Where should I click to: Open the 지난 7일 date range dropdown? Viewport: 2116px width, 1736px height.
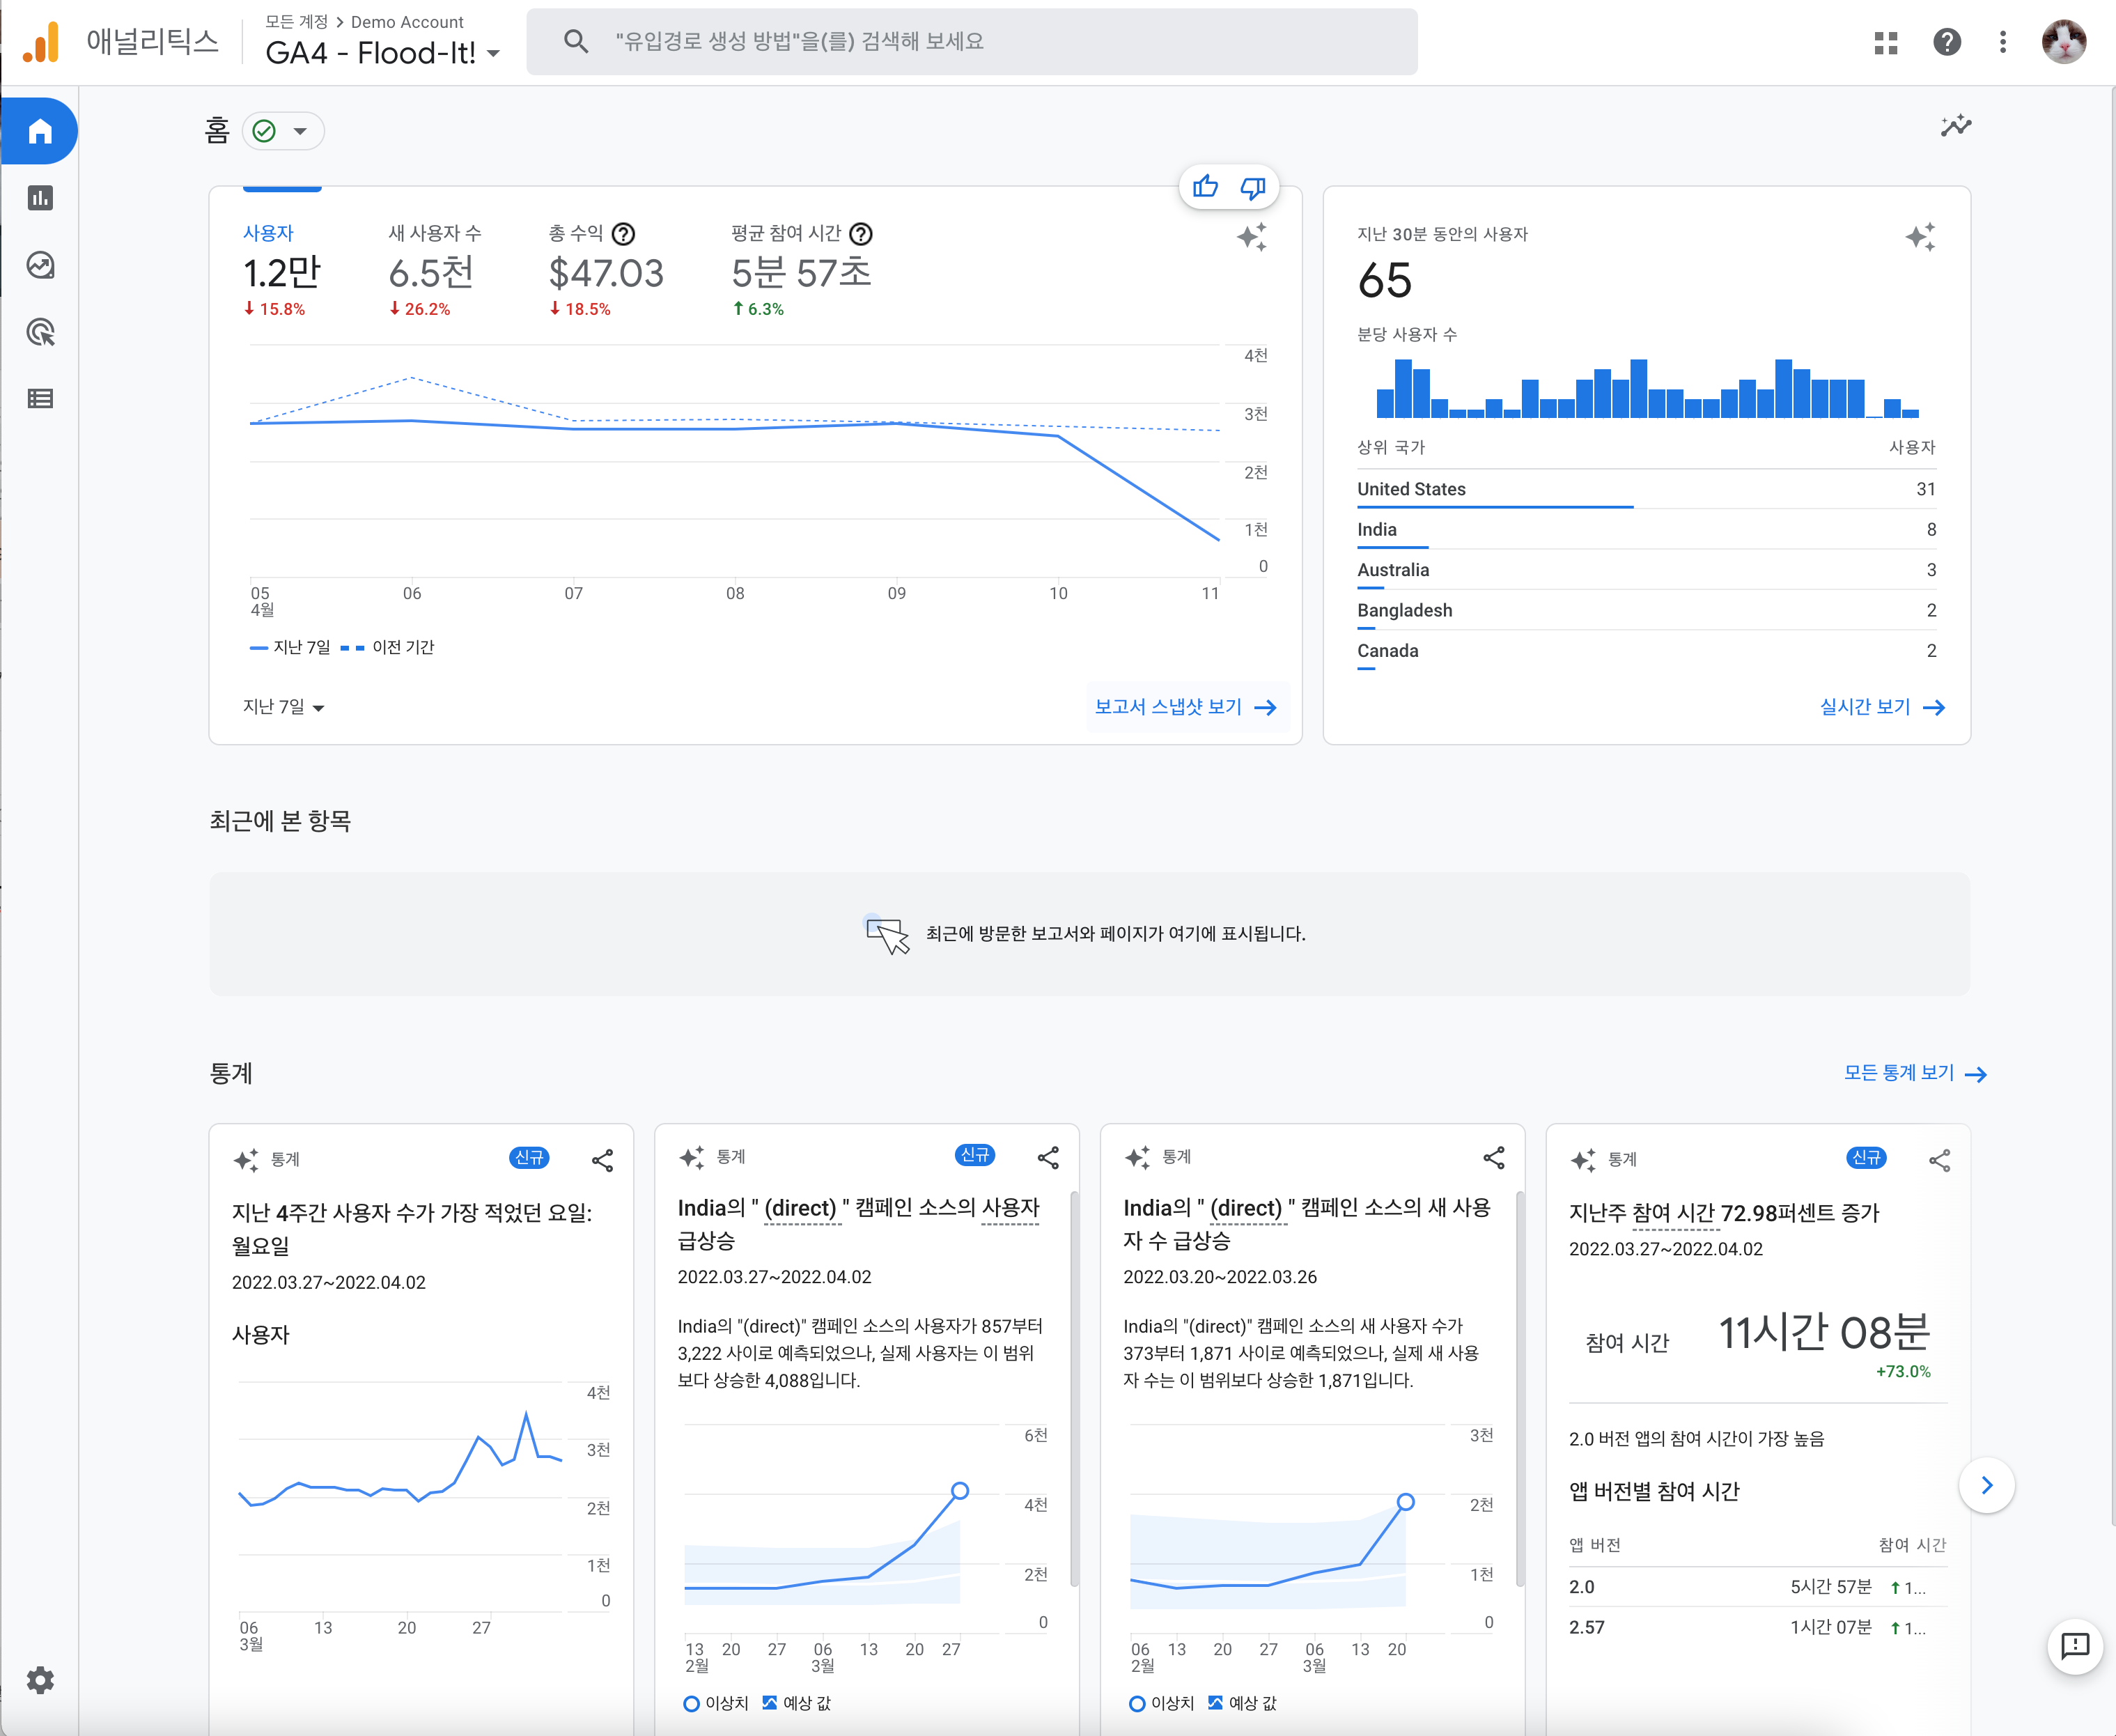coord(284,707)
